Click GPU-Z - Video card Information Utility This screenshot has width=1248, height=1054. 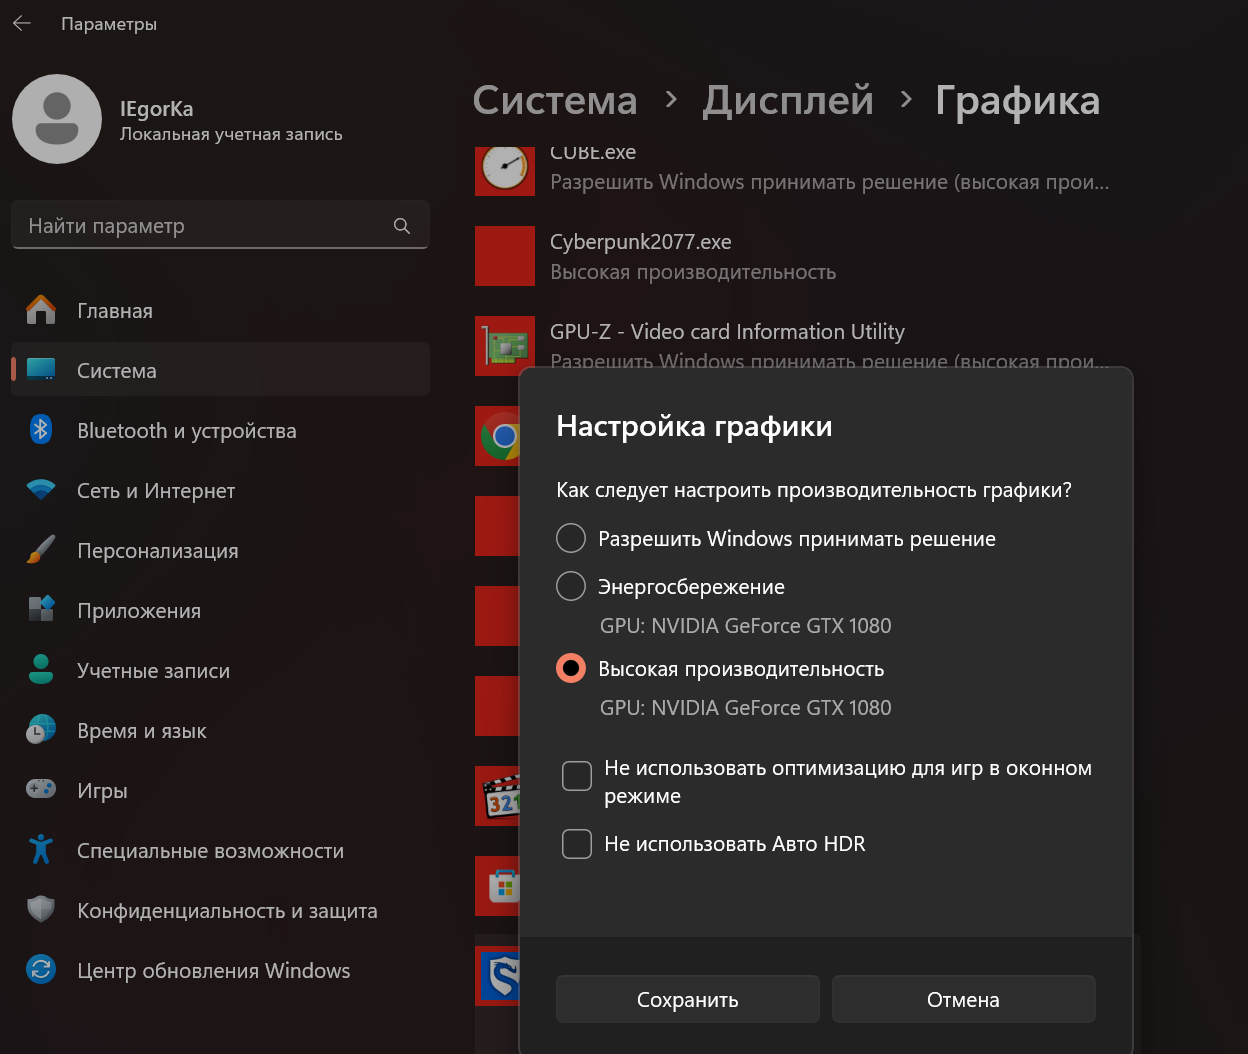(727, 331)
